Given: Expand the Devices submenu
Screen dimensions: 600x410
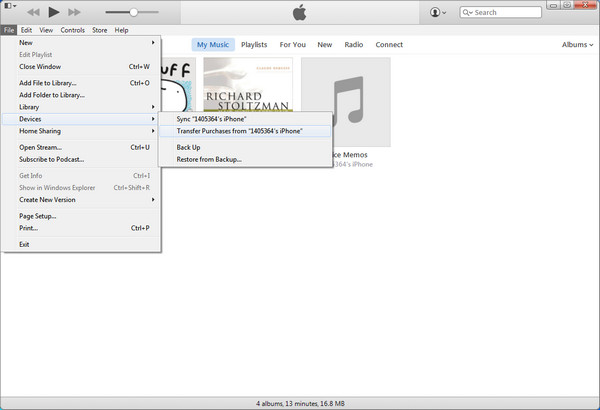Looking at the screenshot, I should tap(81, 119).
